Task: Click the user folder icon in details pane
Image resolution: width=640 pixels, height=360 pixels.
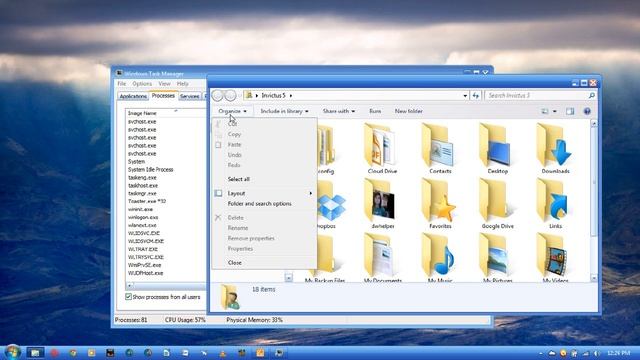Action: (x=231, y=297)
